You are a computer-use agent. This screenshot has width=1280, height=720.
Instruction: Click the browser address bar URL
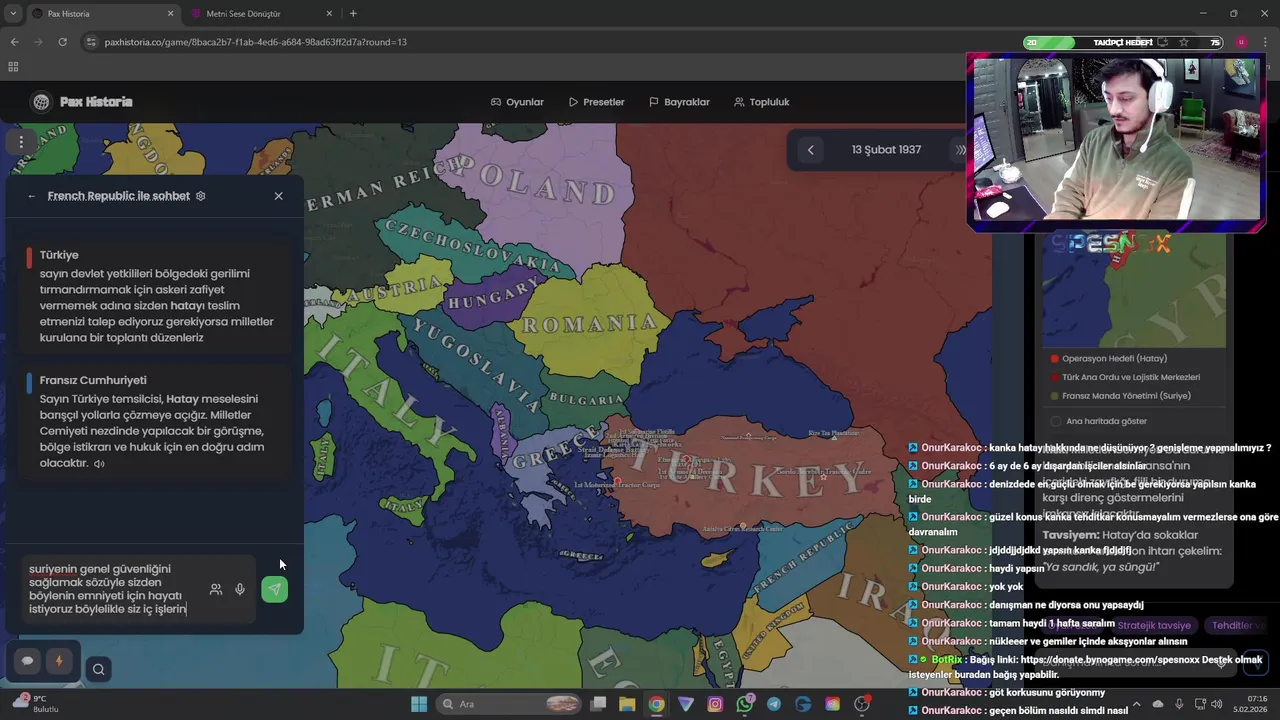pos(255,42)
